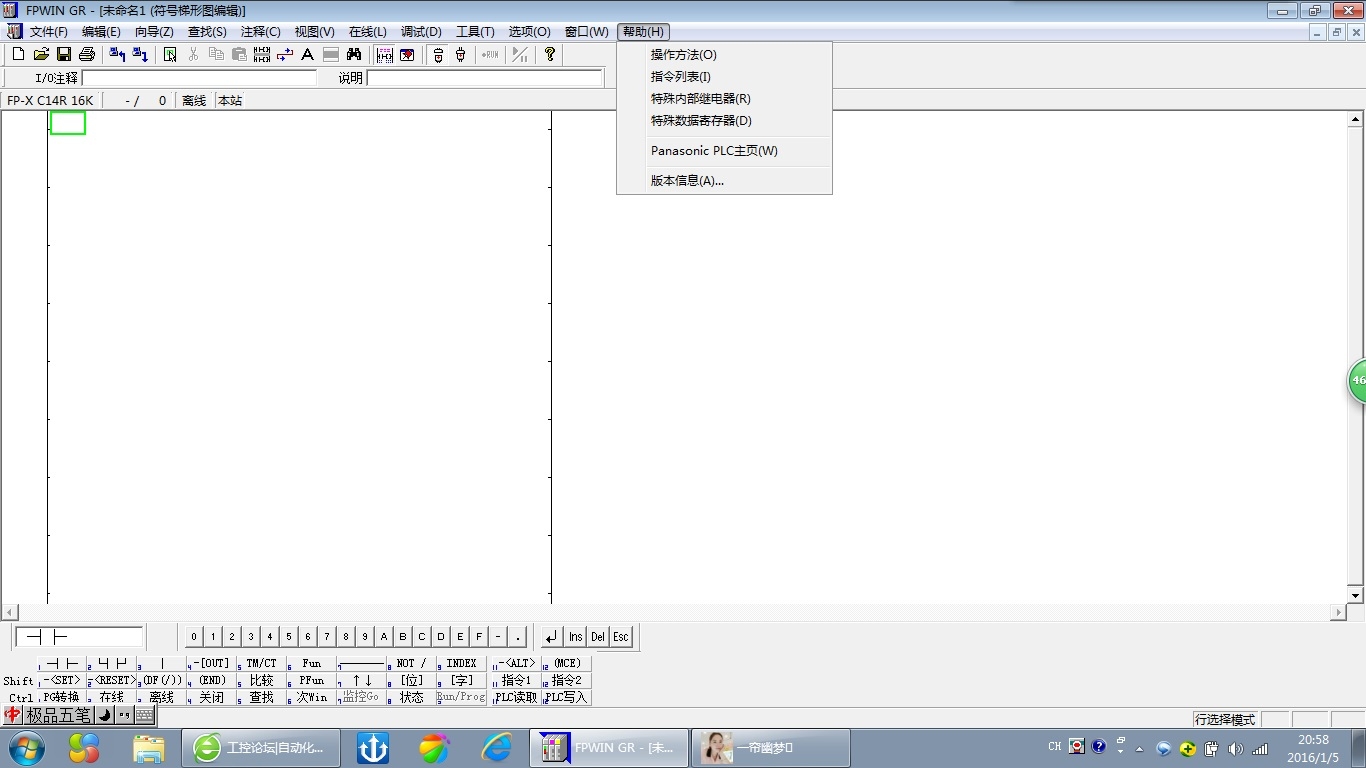Click the PLC读取 function key button
1366x768 pixels.
coord(515,697)
